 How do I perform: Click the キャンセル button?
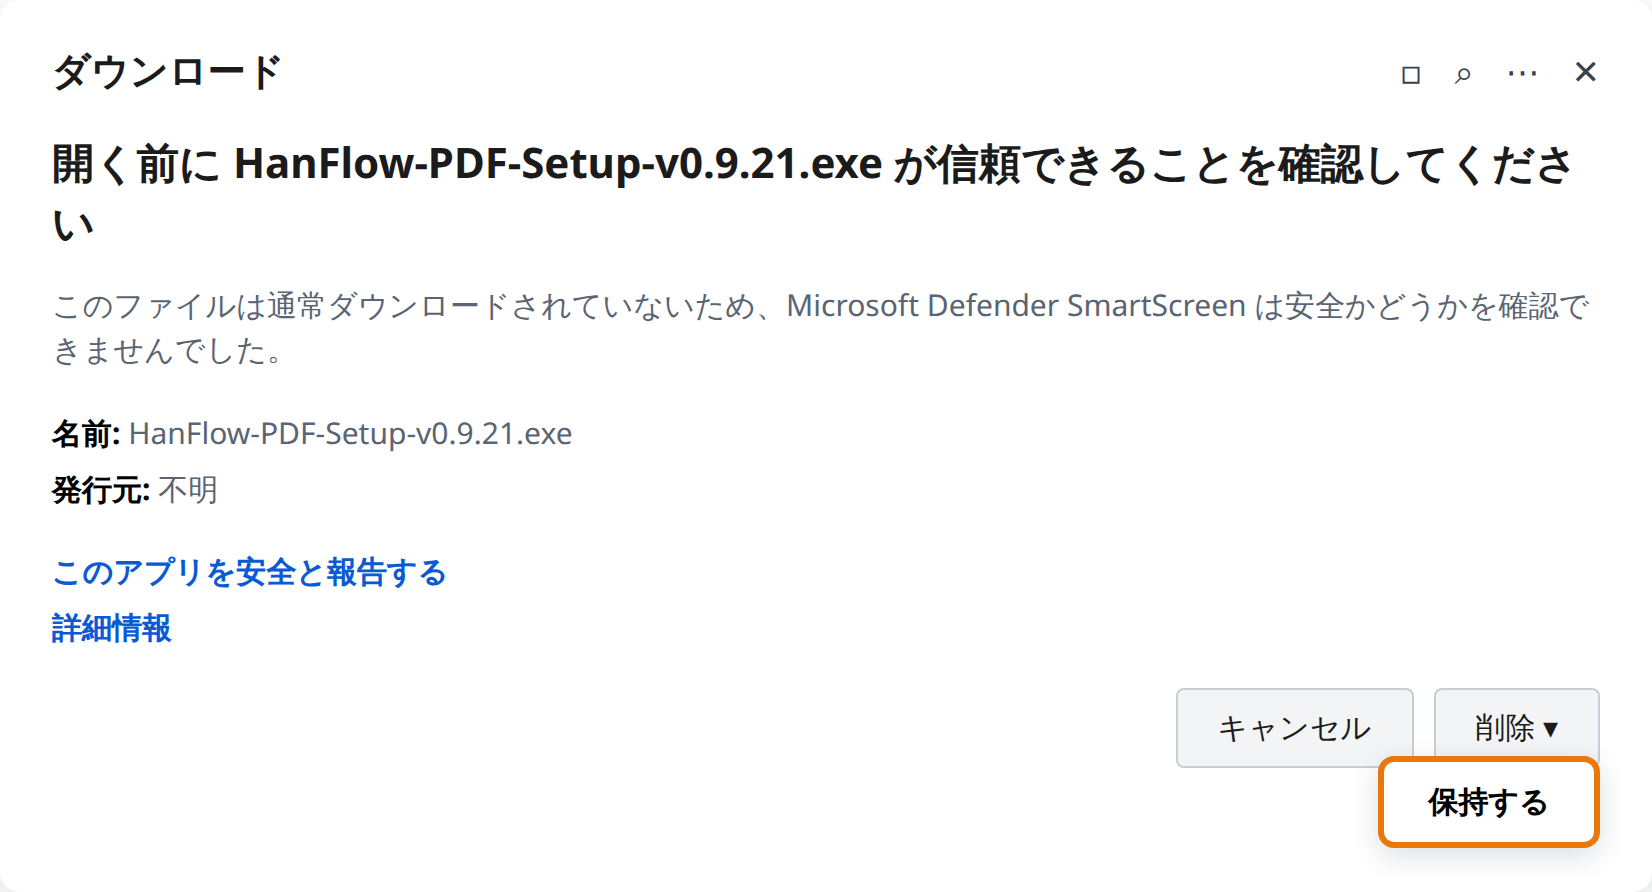click(1294, 728)
